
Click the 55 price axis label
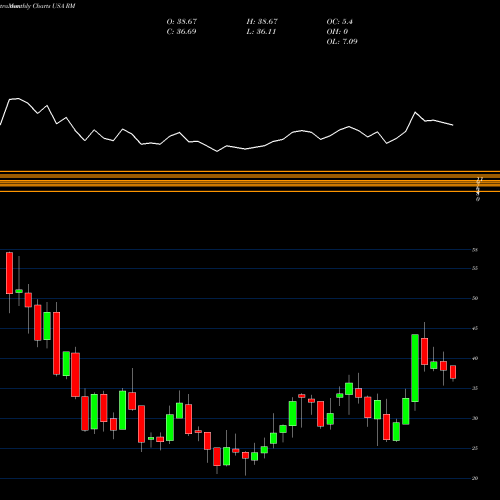coord(475,268)
